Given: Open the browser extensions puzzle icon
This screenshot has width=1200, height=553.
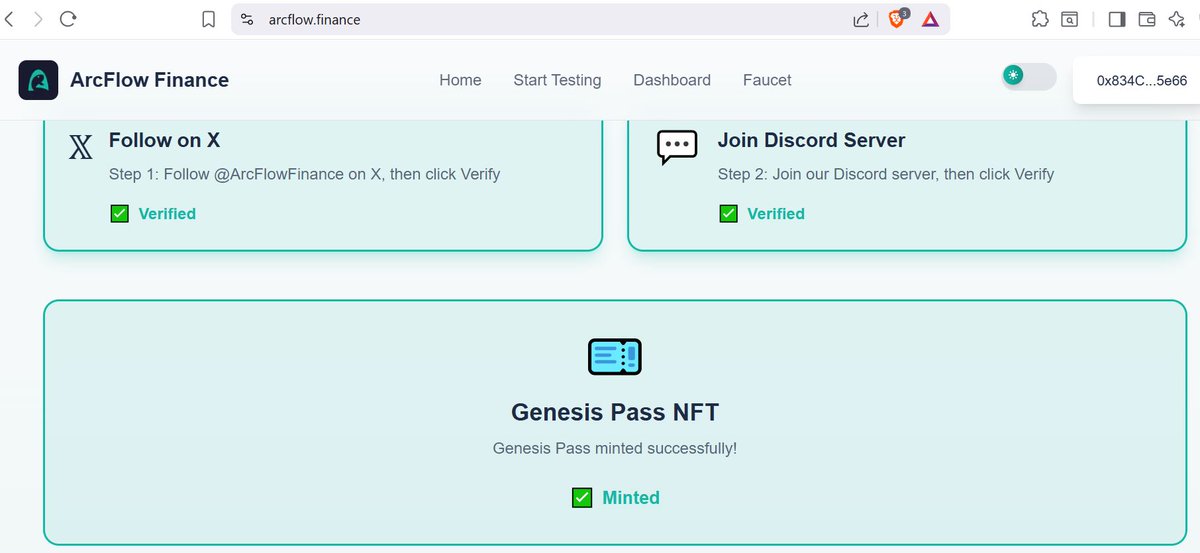Looking at the screenshot, I should [1040, 19].
